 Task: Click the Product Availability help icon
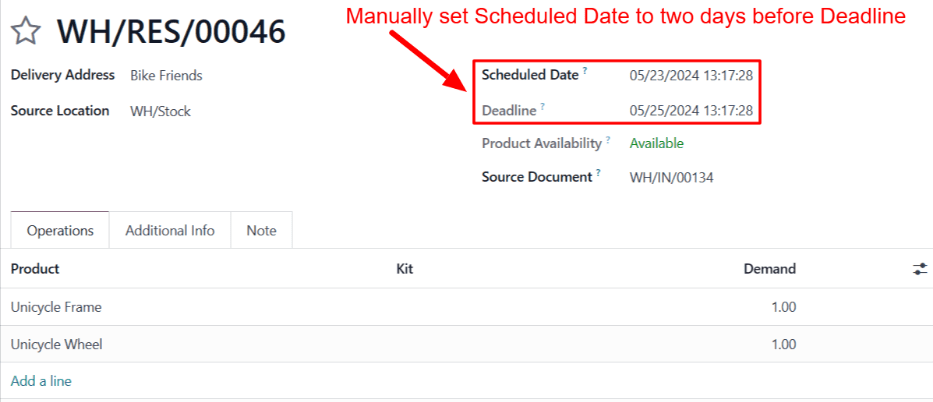pos(607,140)
